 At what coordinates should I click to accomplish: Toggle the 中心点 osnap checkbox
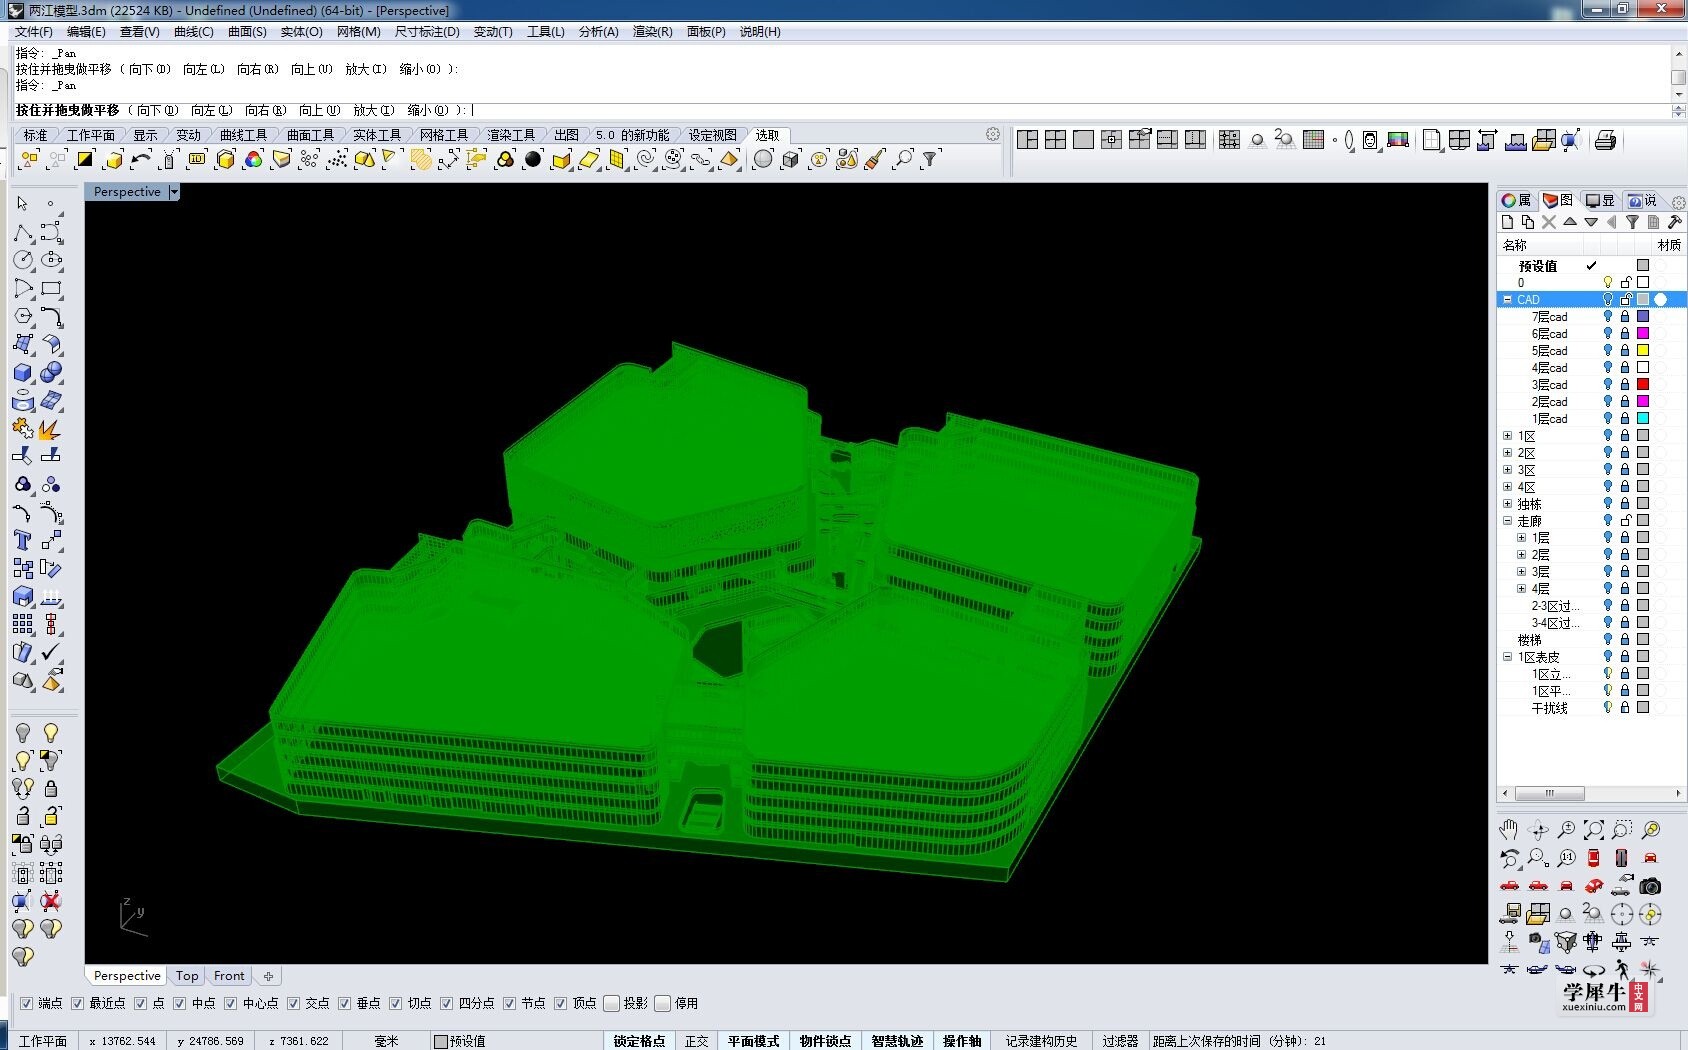[231, 1003]
